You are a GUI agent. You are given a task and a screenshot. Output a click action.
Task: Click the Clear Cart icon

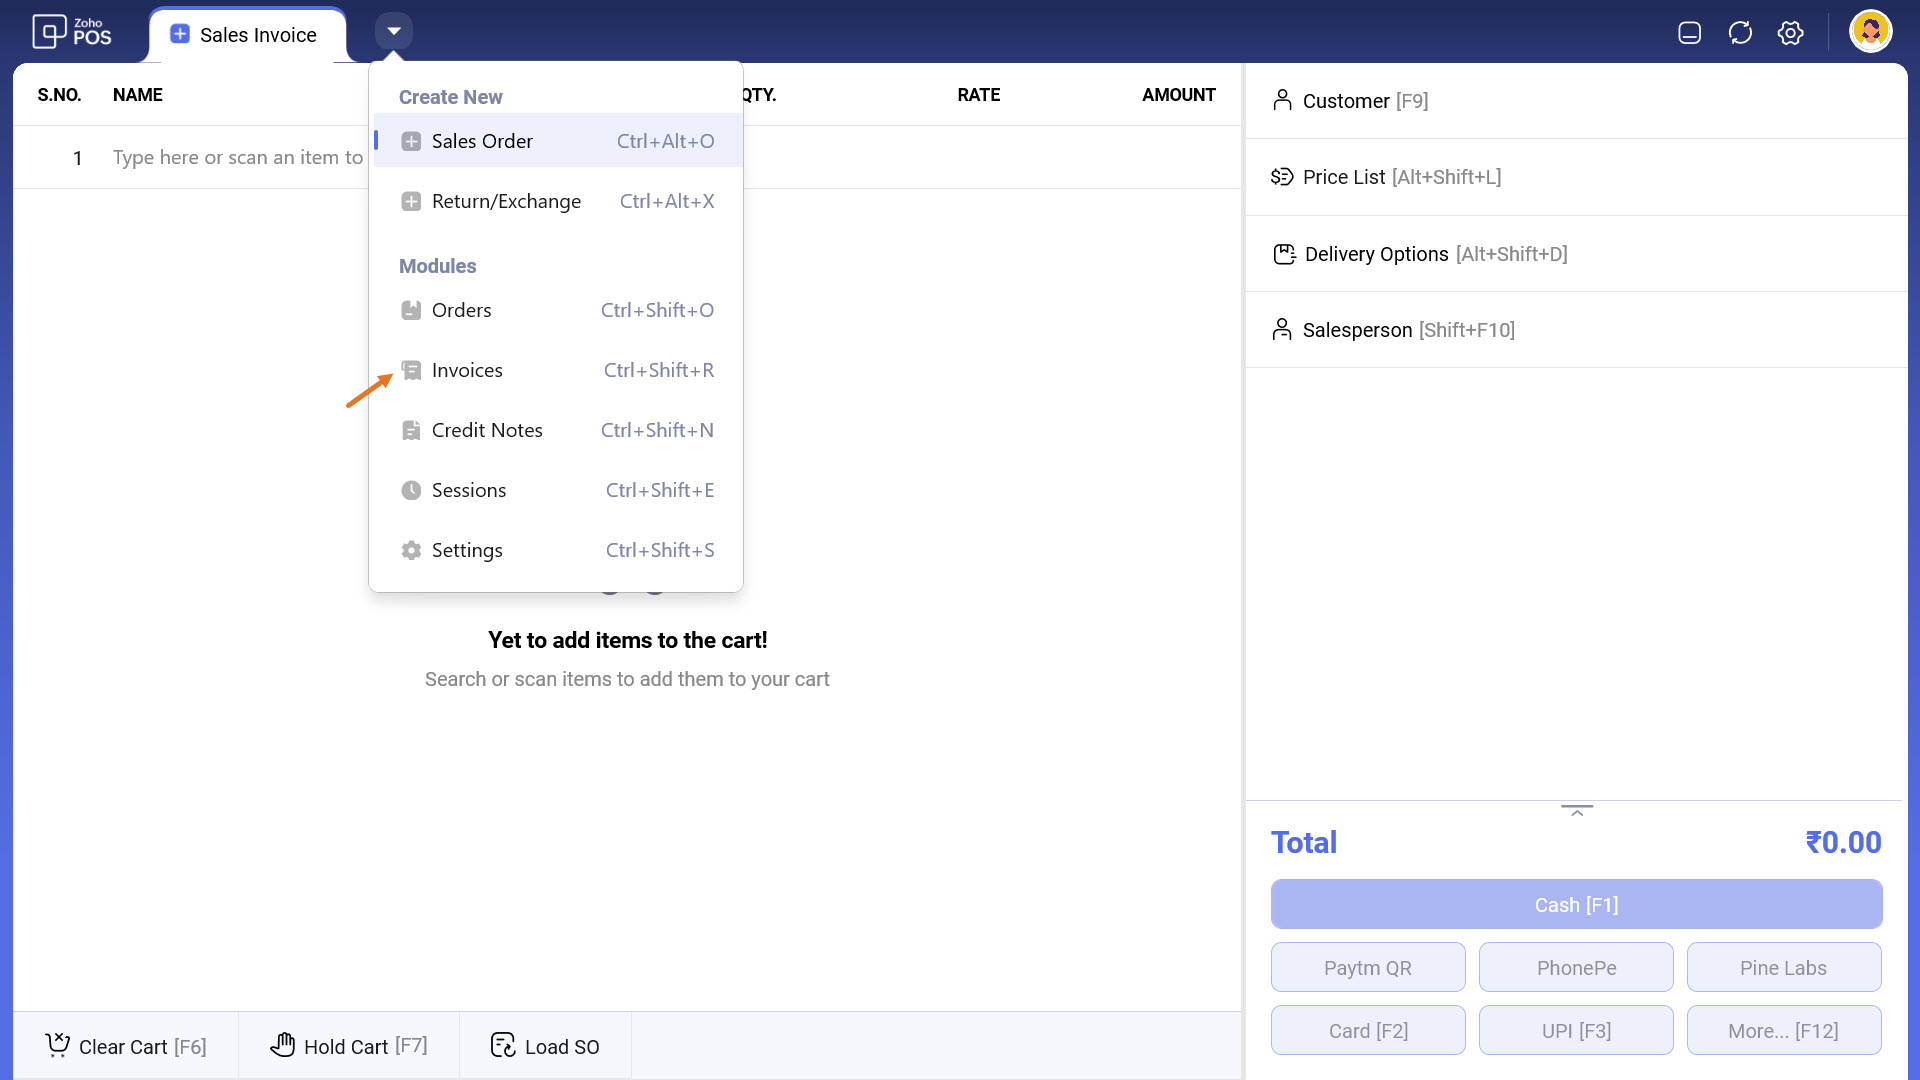point(58,1045)
